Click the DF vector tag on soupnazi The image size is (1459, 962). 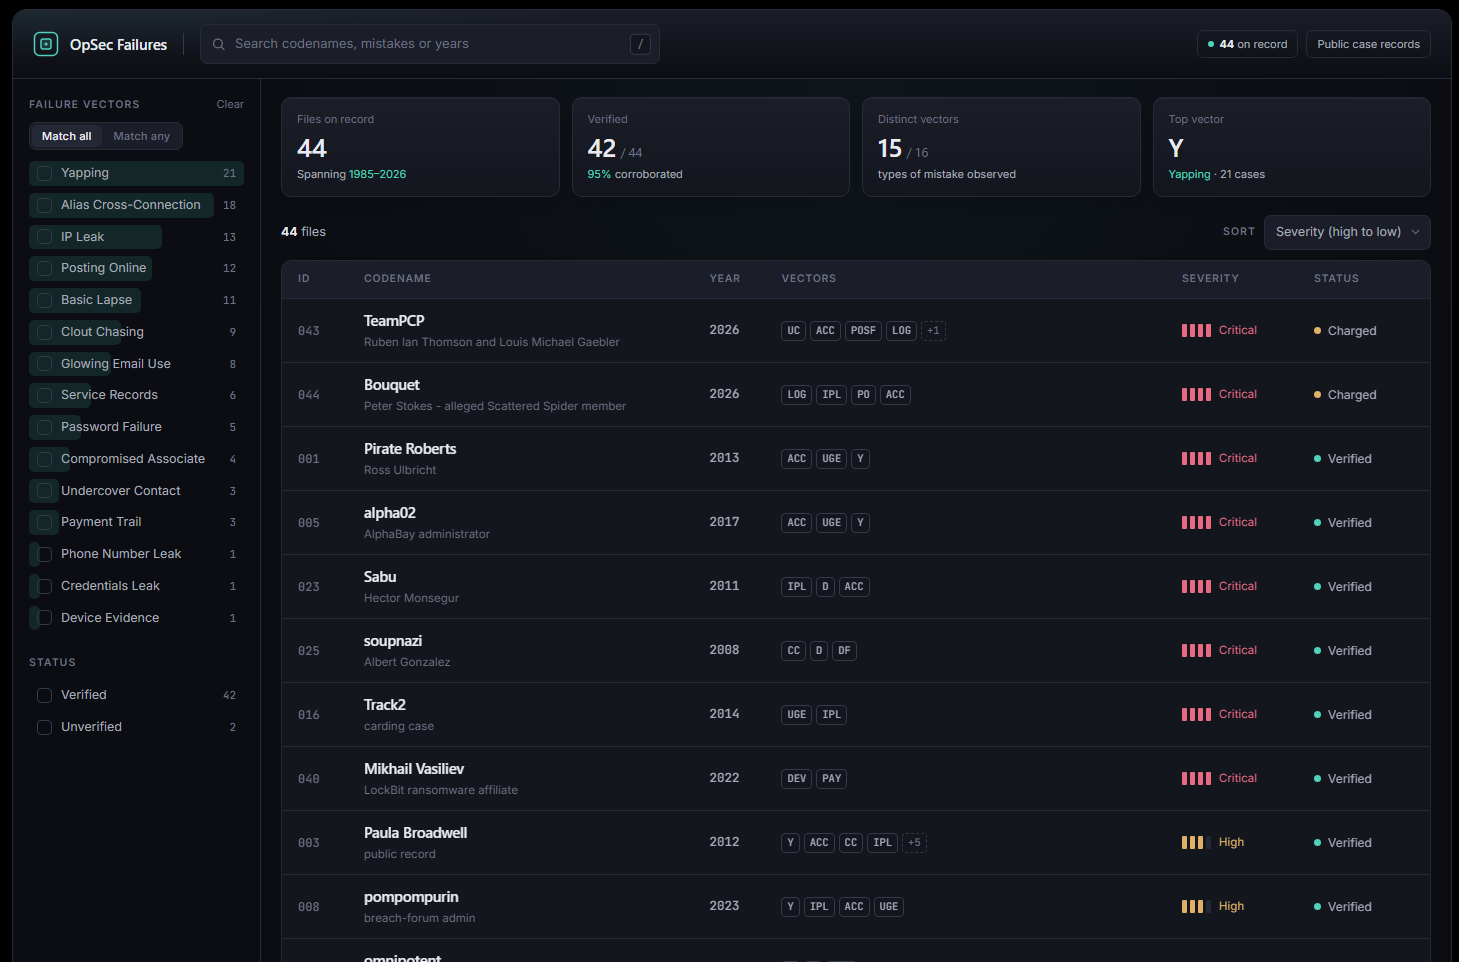[x=844, y=651]
